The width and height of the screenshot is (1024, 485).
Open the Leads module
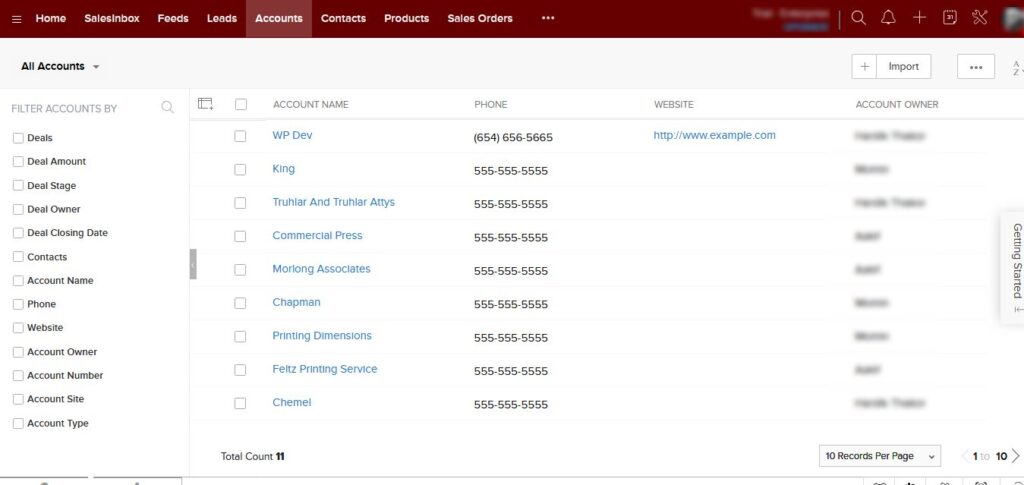222,18
